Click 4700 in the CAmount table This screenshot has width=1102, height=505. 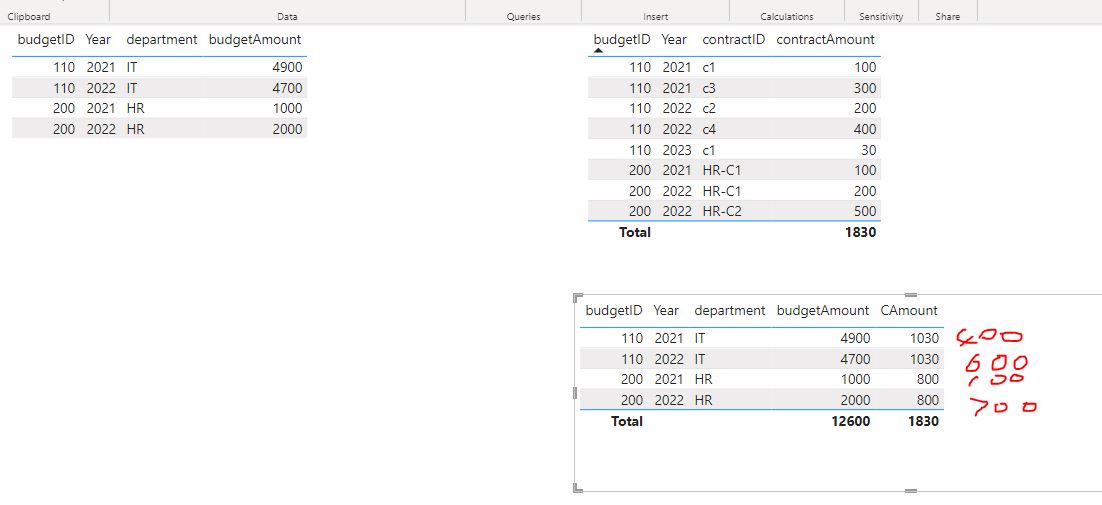tap(855, 359)
